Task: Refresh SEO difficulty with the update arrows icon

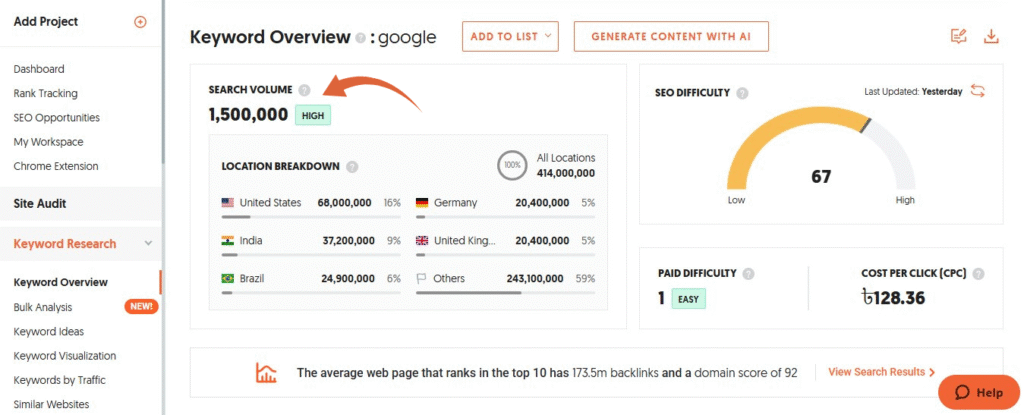Action: [978, 91]
